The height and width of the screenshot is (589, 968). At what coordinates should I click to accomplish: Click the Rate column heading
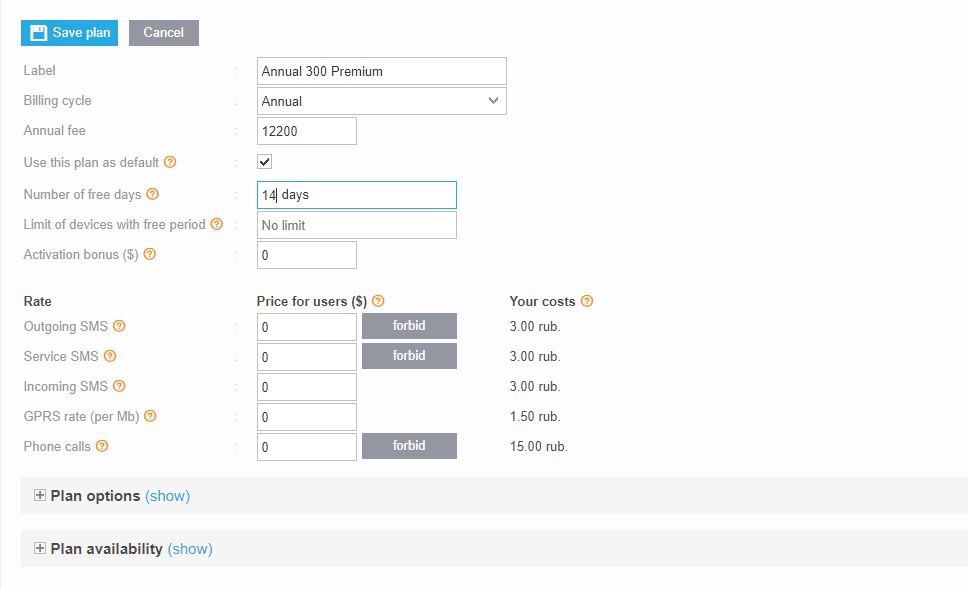[38, 301]
